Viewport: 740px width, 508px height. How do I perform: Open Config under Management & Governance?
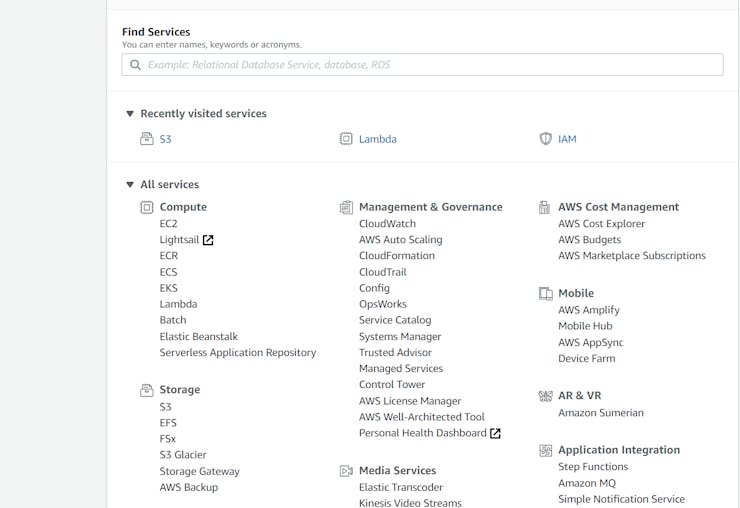(x=374, y=288)
